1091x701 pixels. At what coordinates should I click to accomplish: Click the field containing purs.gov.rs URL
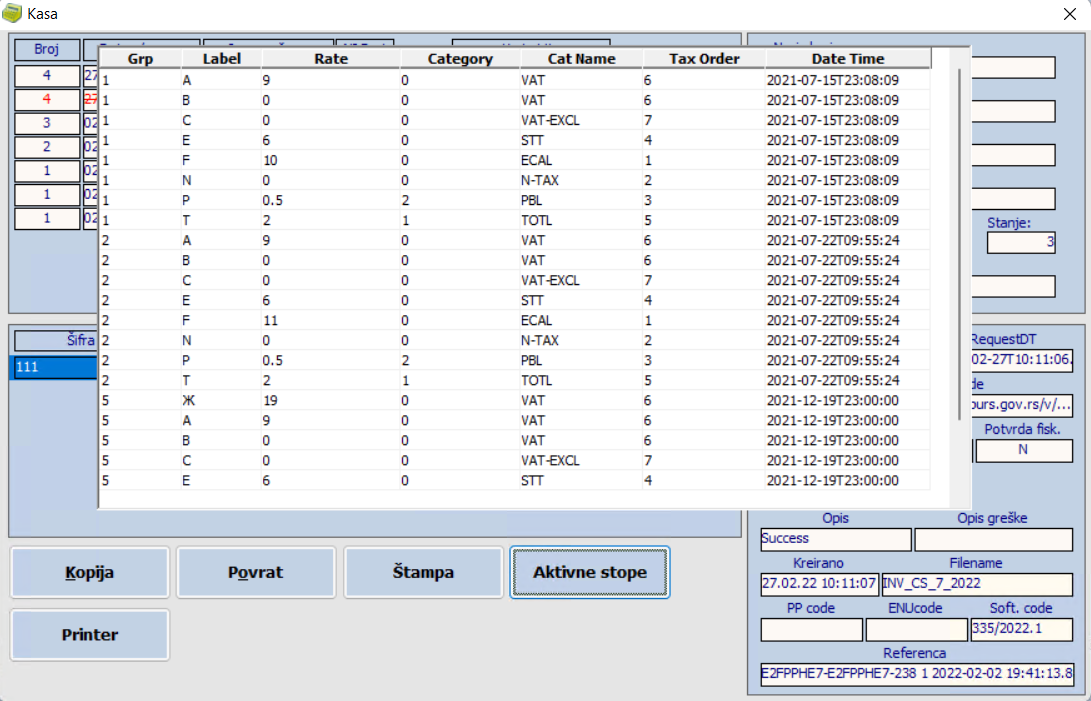(1022, 404)
